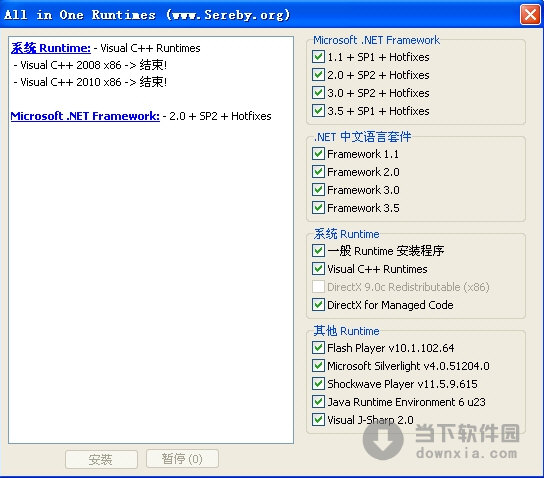This screenshot has height=478, width=544.
Task: Uncheck the 1.1 + SP1 + Hotfixes checkbox
Action: click(318, 57)
